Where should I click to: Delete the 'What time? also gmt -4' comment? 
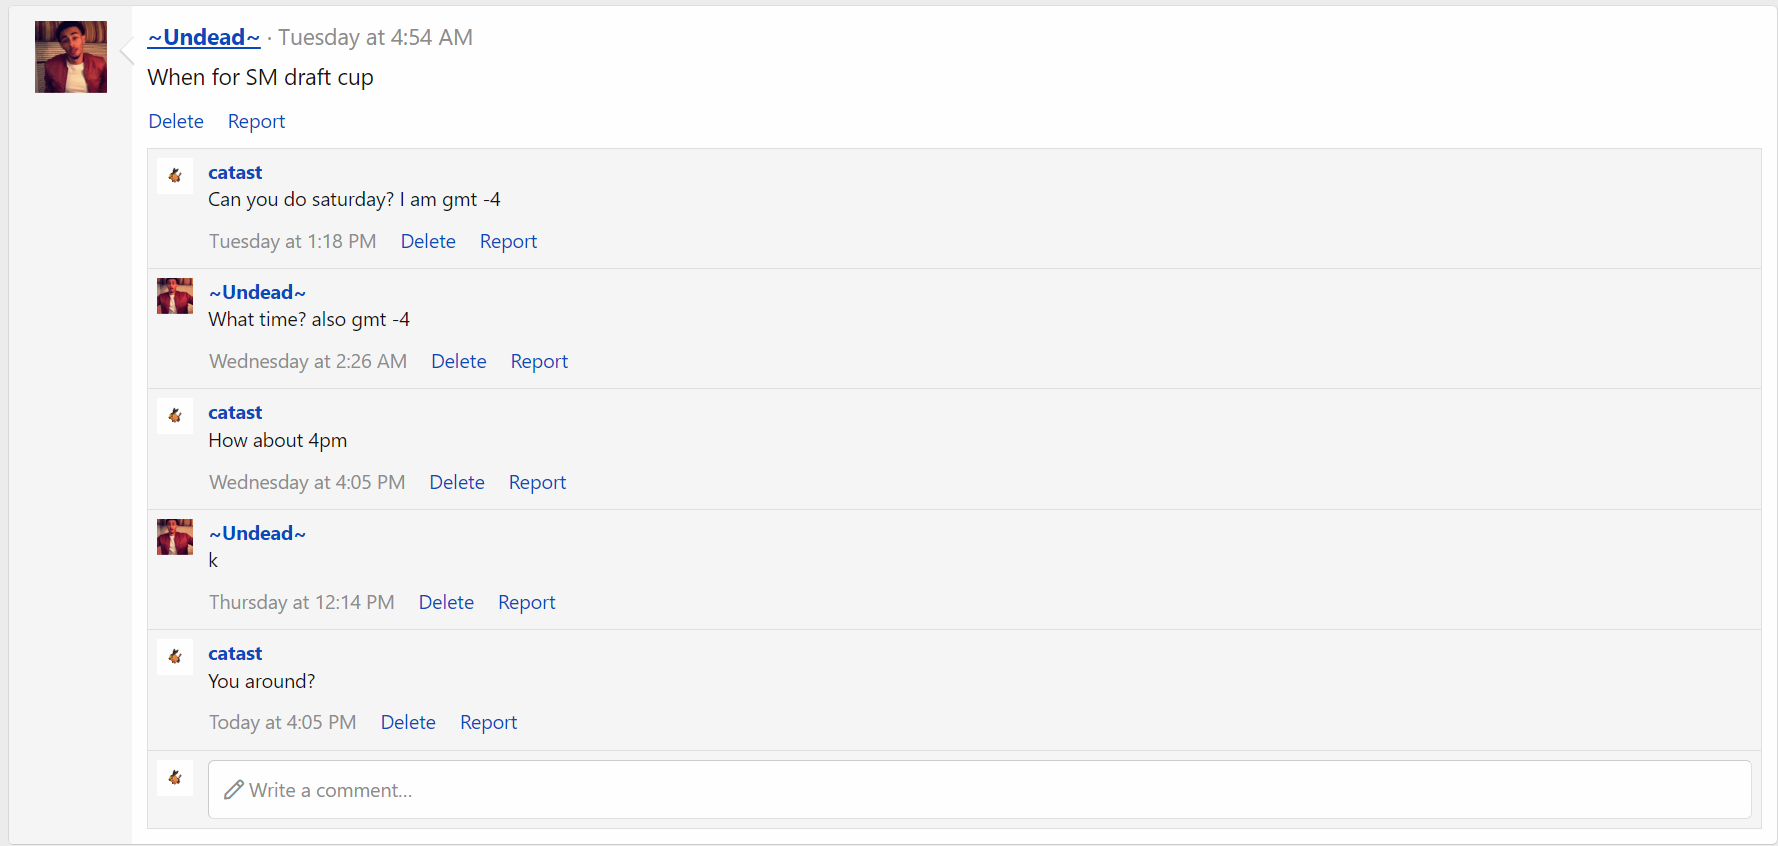[x=459, y=361]
